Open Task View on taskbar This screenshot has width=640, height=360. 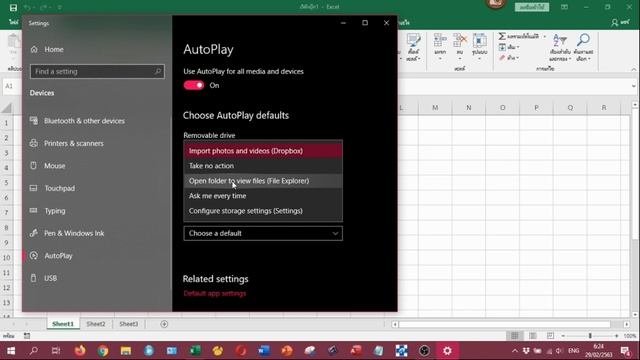tap(56, 351)
